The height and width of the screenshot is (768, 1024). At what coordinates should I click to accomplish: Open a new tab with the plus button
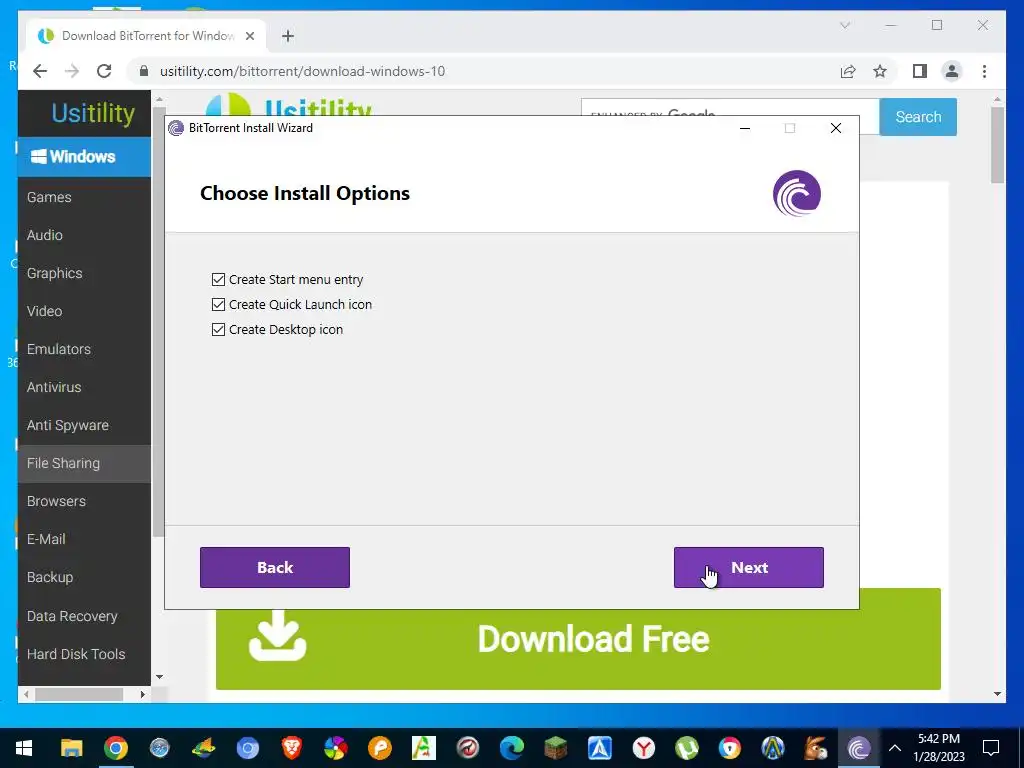coord(288,36)
